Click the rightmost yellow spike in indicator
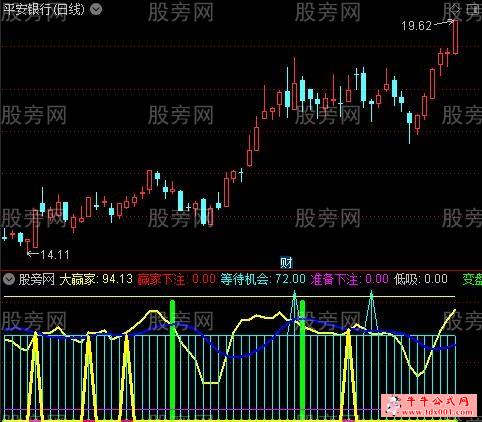 [349, 375]
